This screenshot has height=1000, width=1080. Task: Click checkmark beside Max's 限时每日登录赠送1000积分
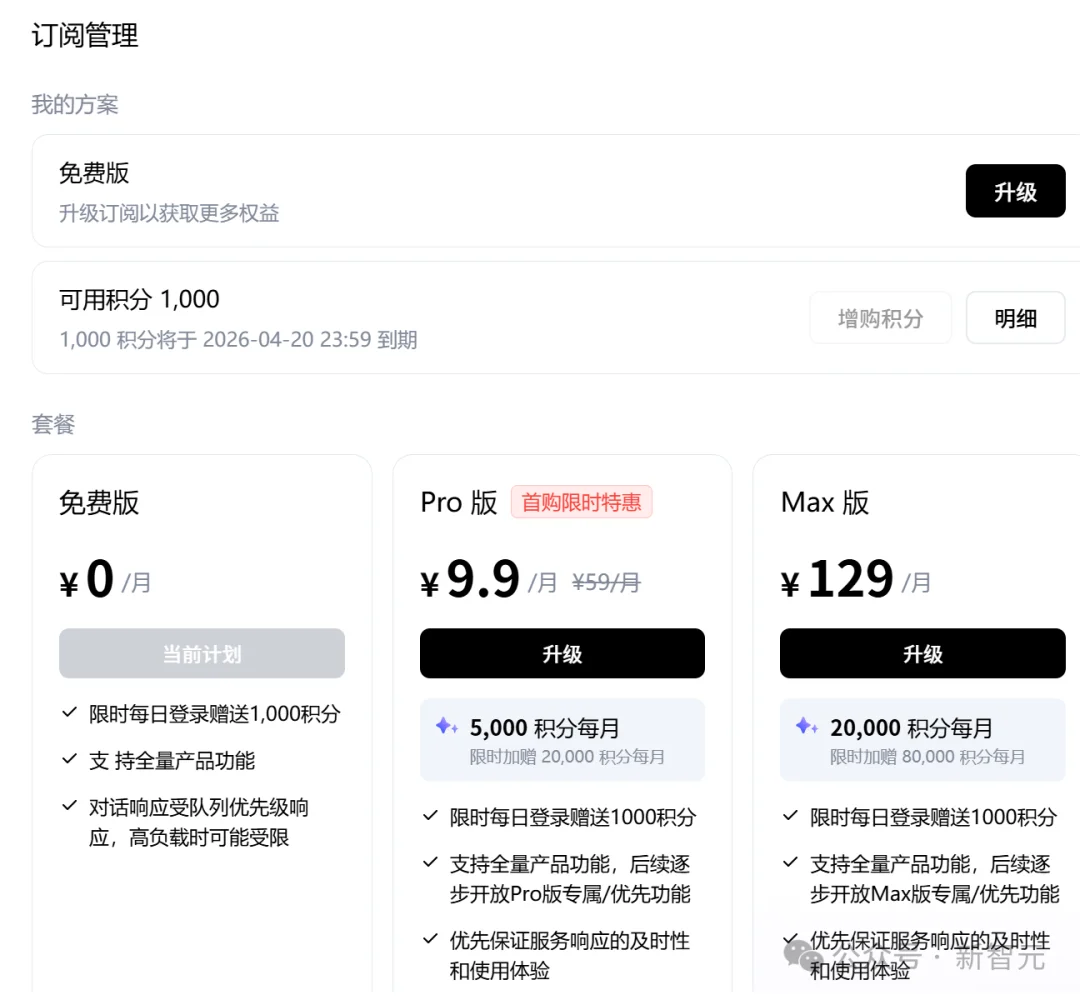pyautogui.click(x=788, y=816)
